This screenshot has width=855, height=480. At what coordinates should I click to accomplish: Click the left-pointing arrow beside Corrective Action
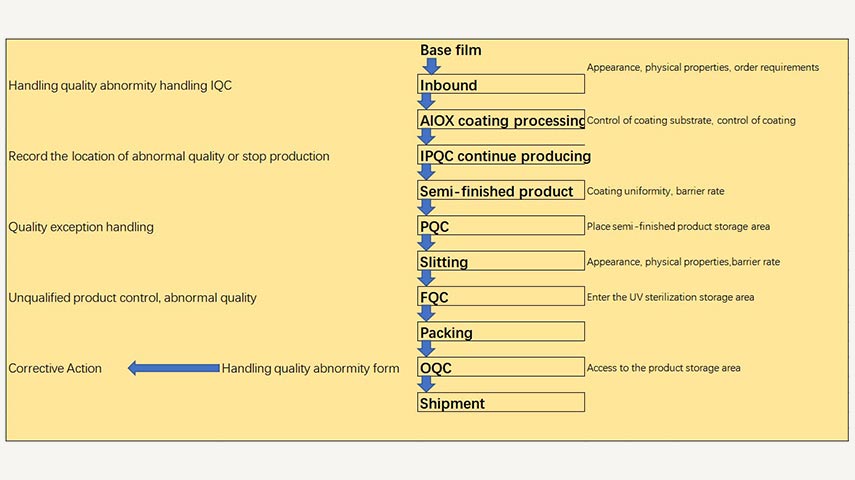click(173, 368)
